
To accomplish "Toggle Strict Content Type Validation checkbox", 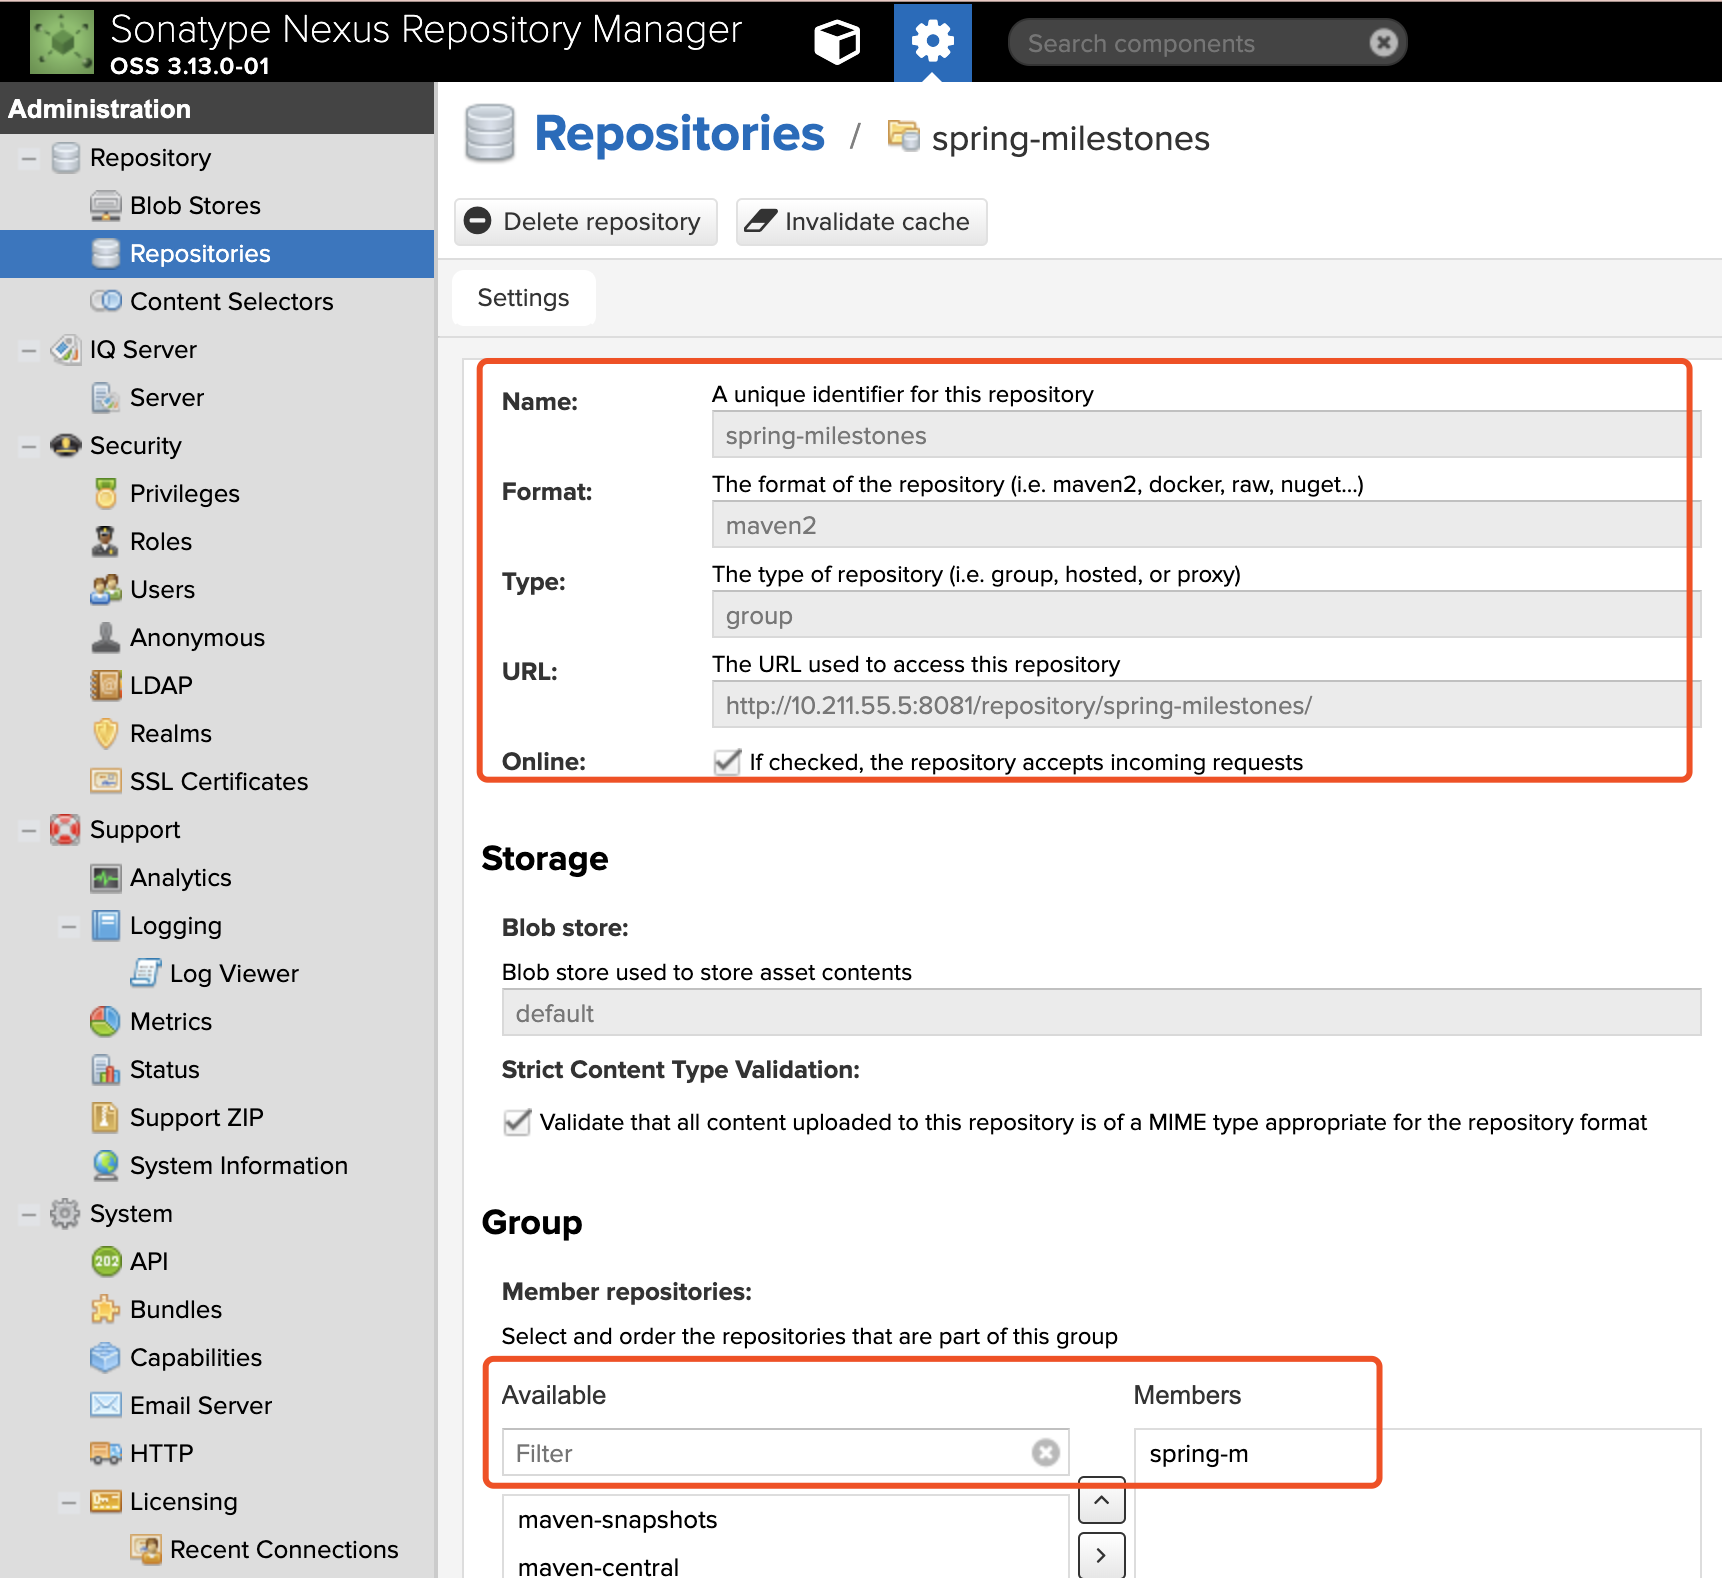I will [x=517, y=1122].
